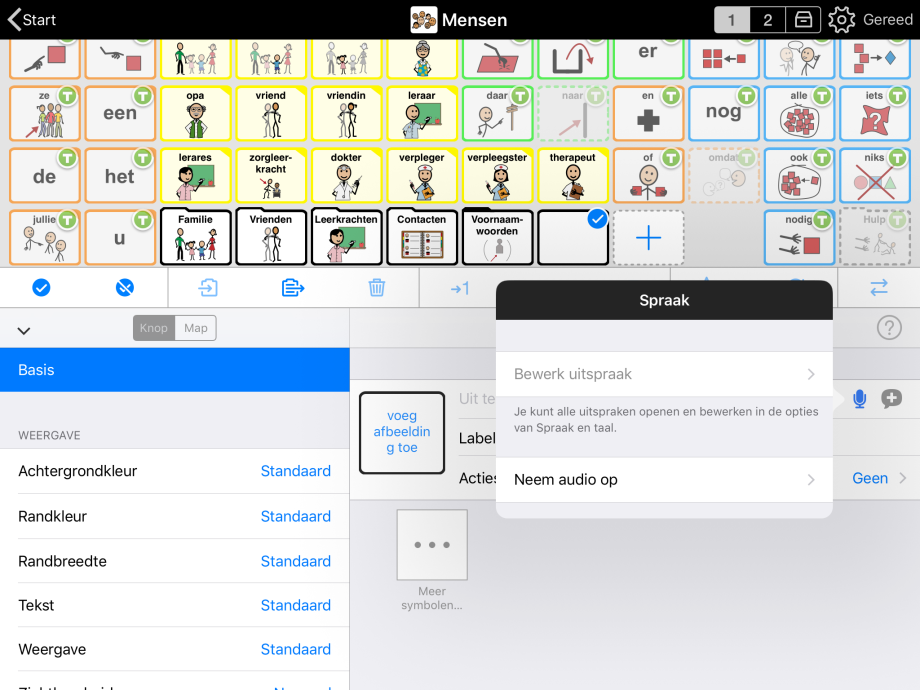920x690 pixels.
Task: Toggle the checkmark on empty selected button
Action: [597, 219]
